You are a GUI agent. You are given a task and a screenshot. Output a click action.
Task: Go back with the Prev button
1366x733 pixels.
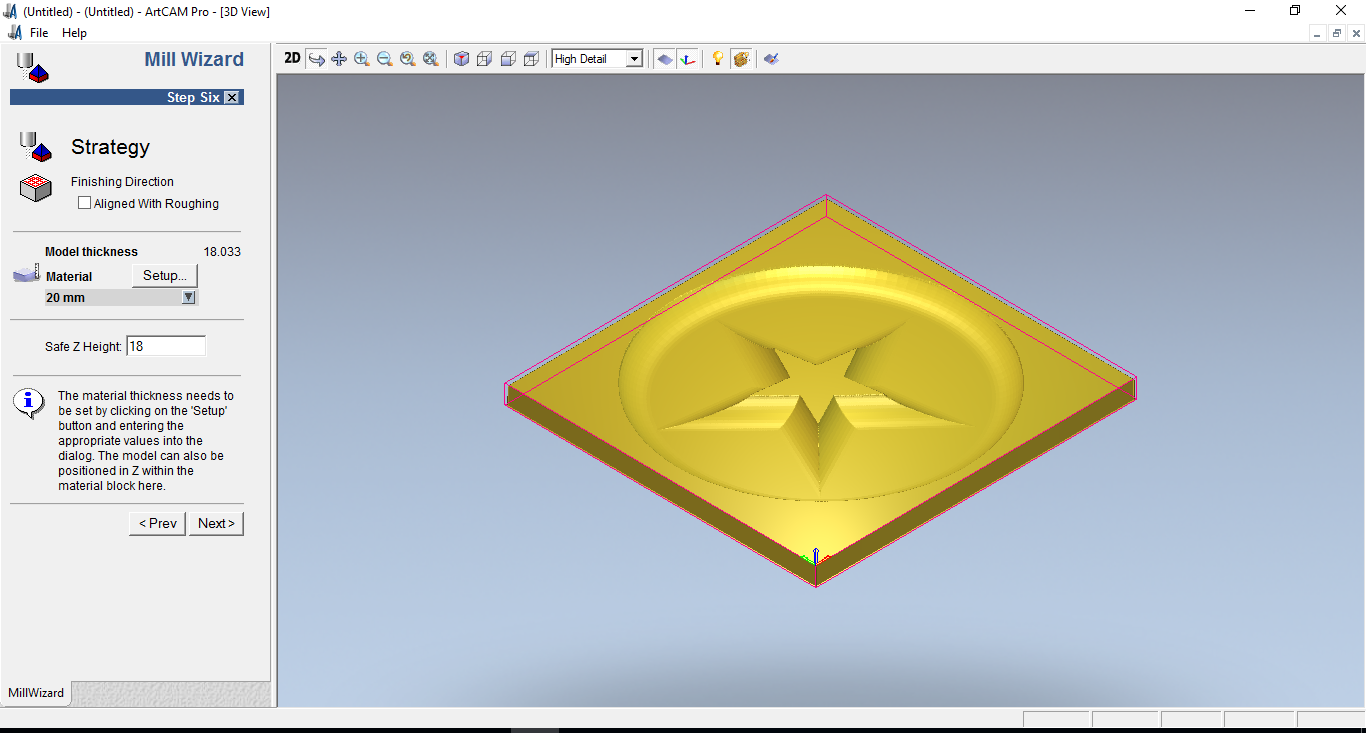pyautogui.click(x=157, y=523)
